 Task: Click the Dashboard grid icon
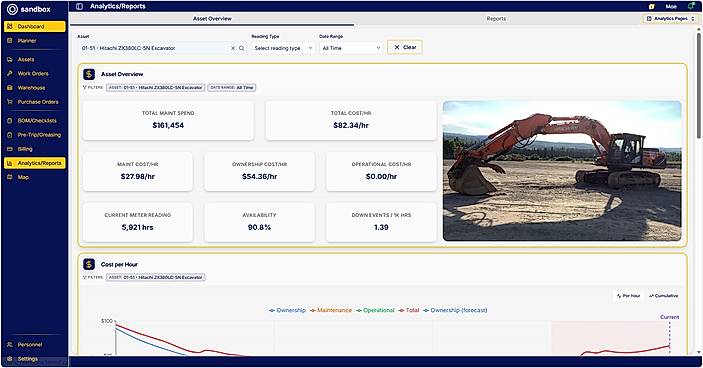point(10,26)
